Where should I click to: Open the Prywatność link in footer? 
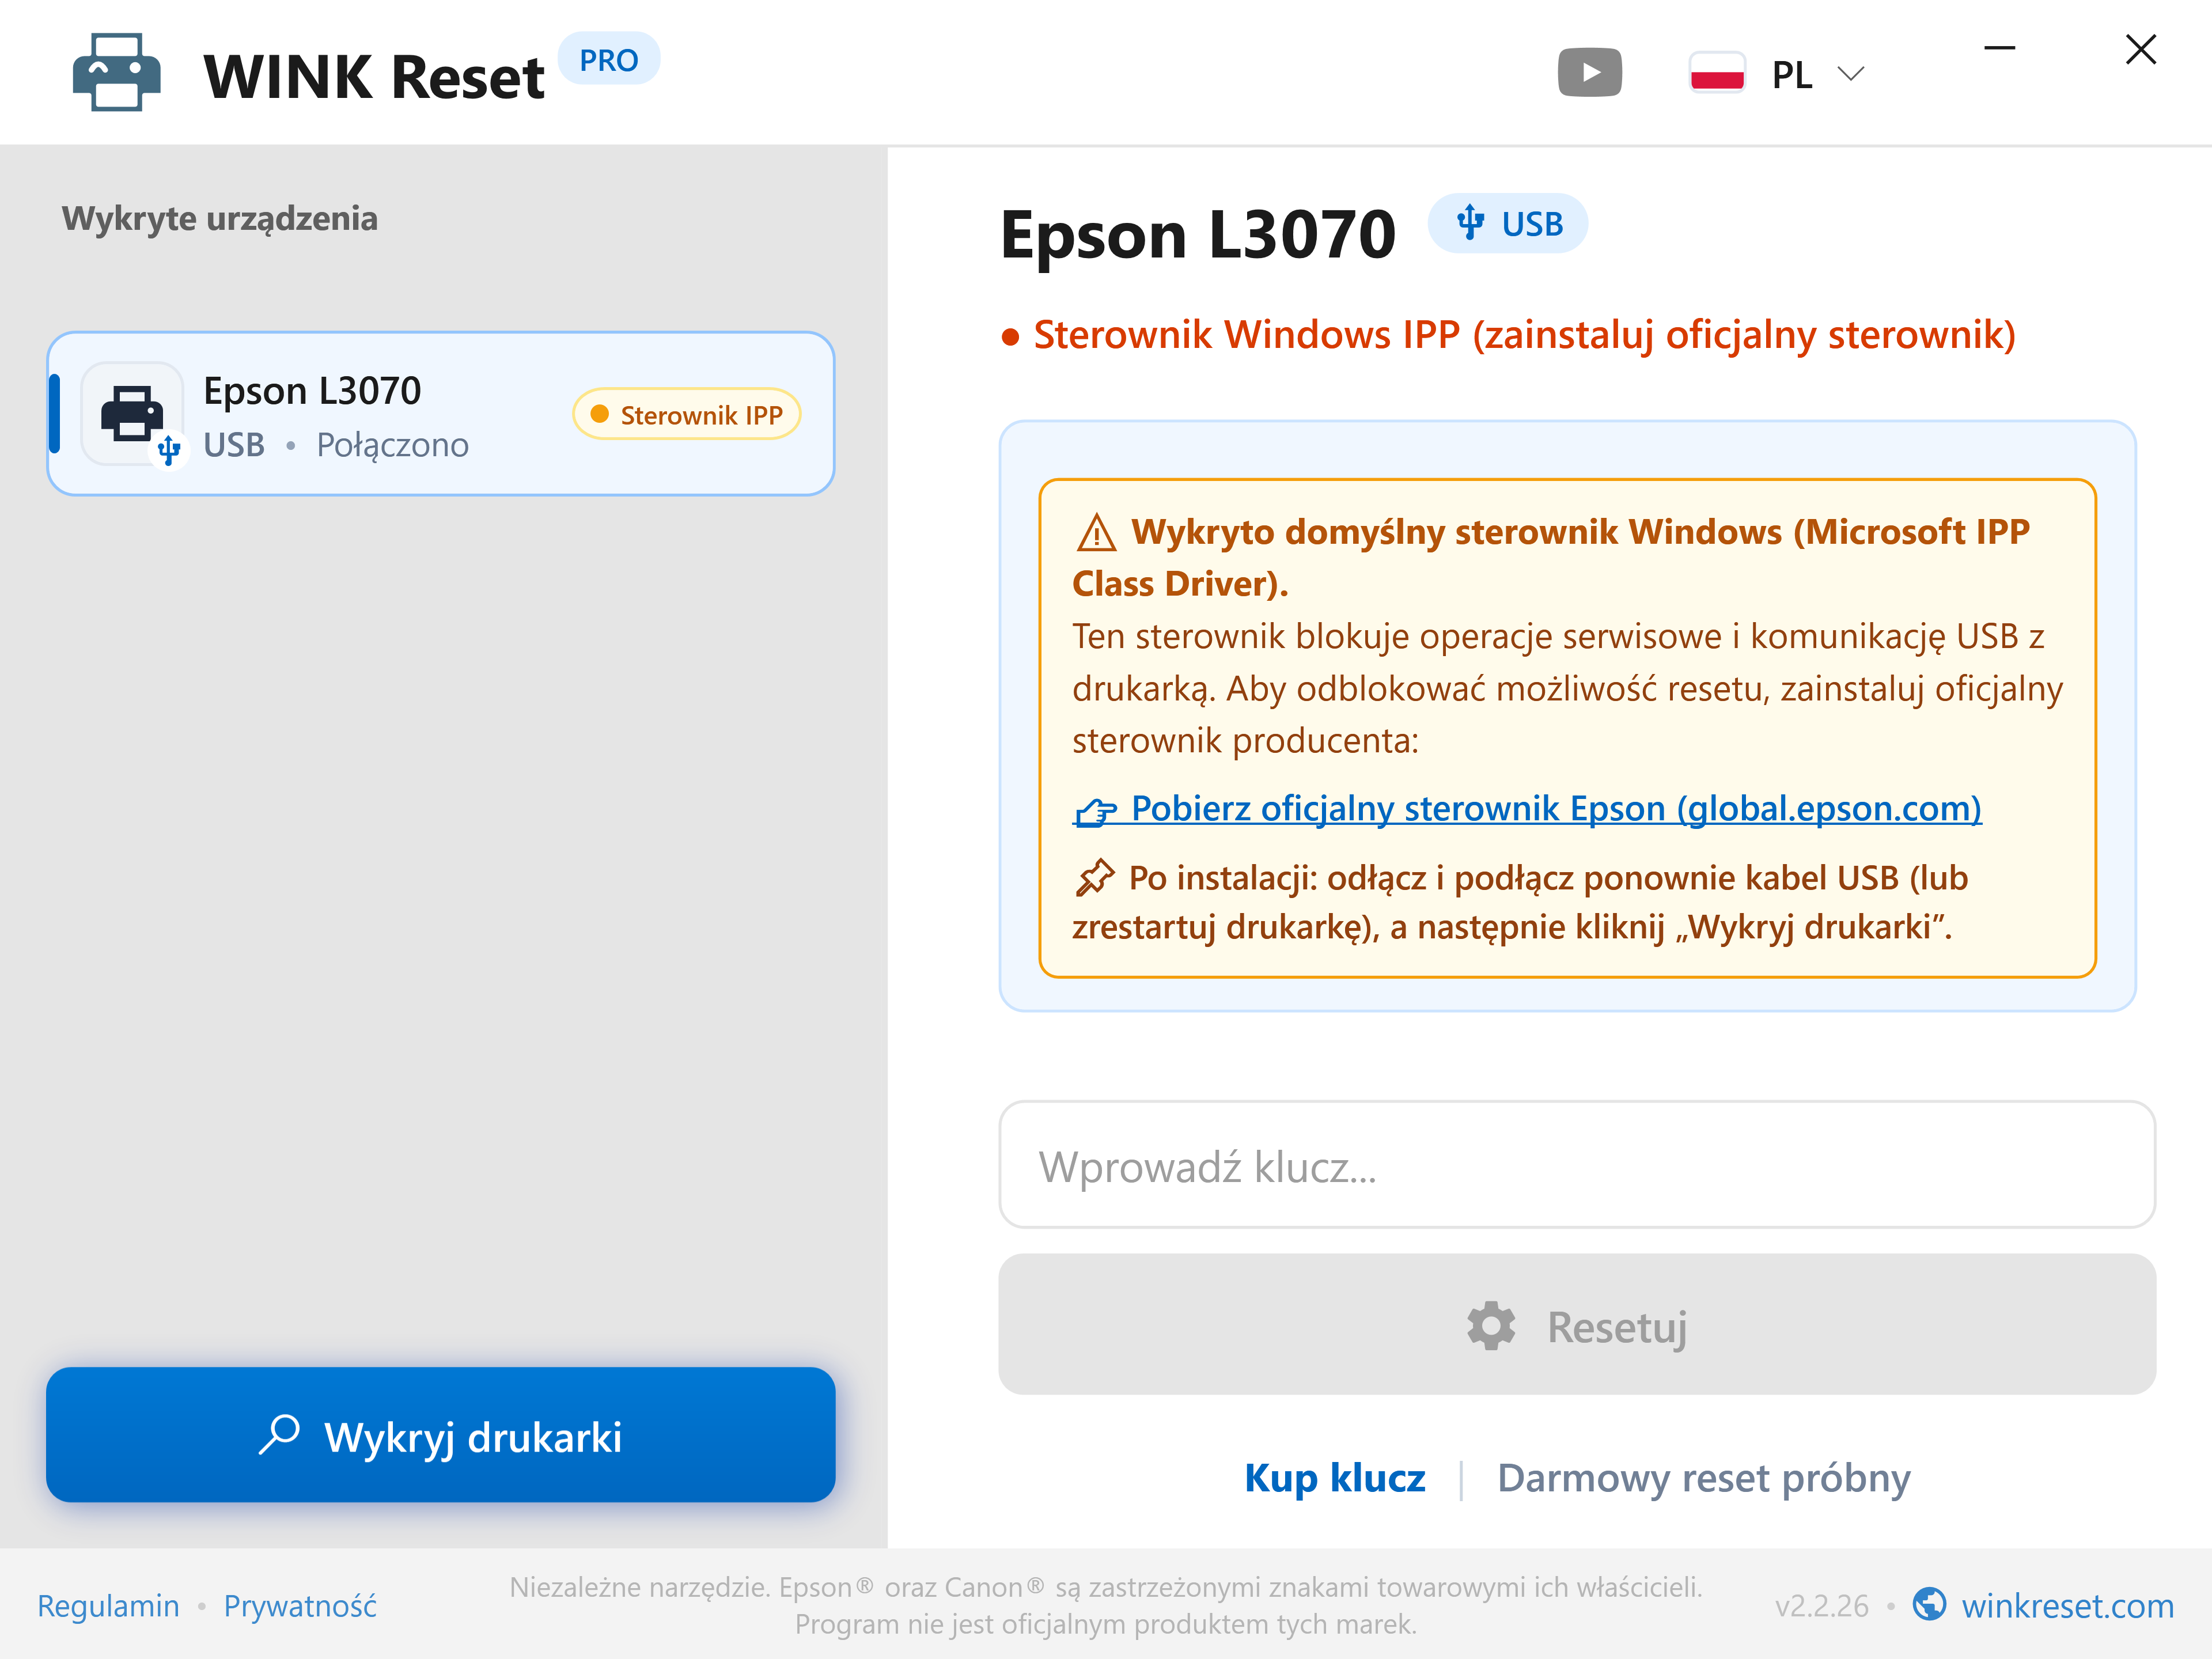pyautogui.click(x=300, y=1605)
